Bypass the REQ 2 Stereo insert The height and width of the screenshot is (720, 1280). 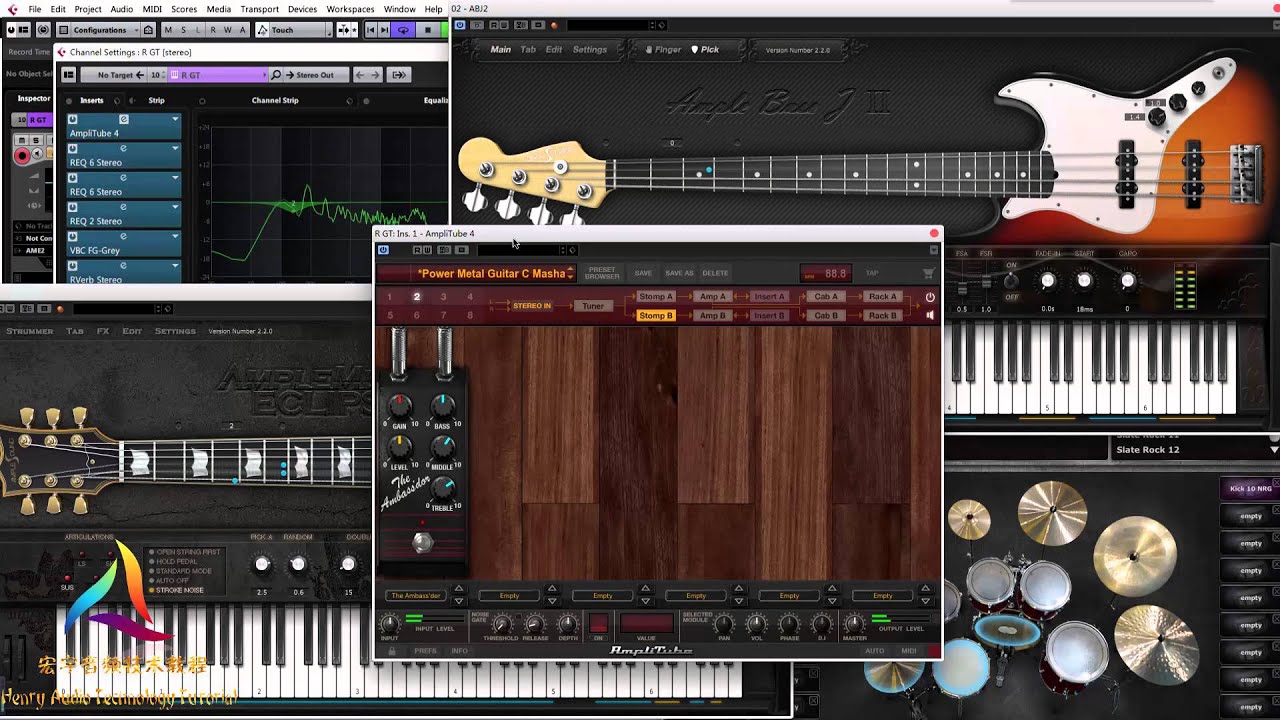[73, 207]
